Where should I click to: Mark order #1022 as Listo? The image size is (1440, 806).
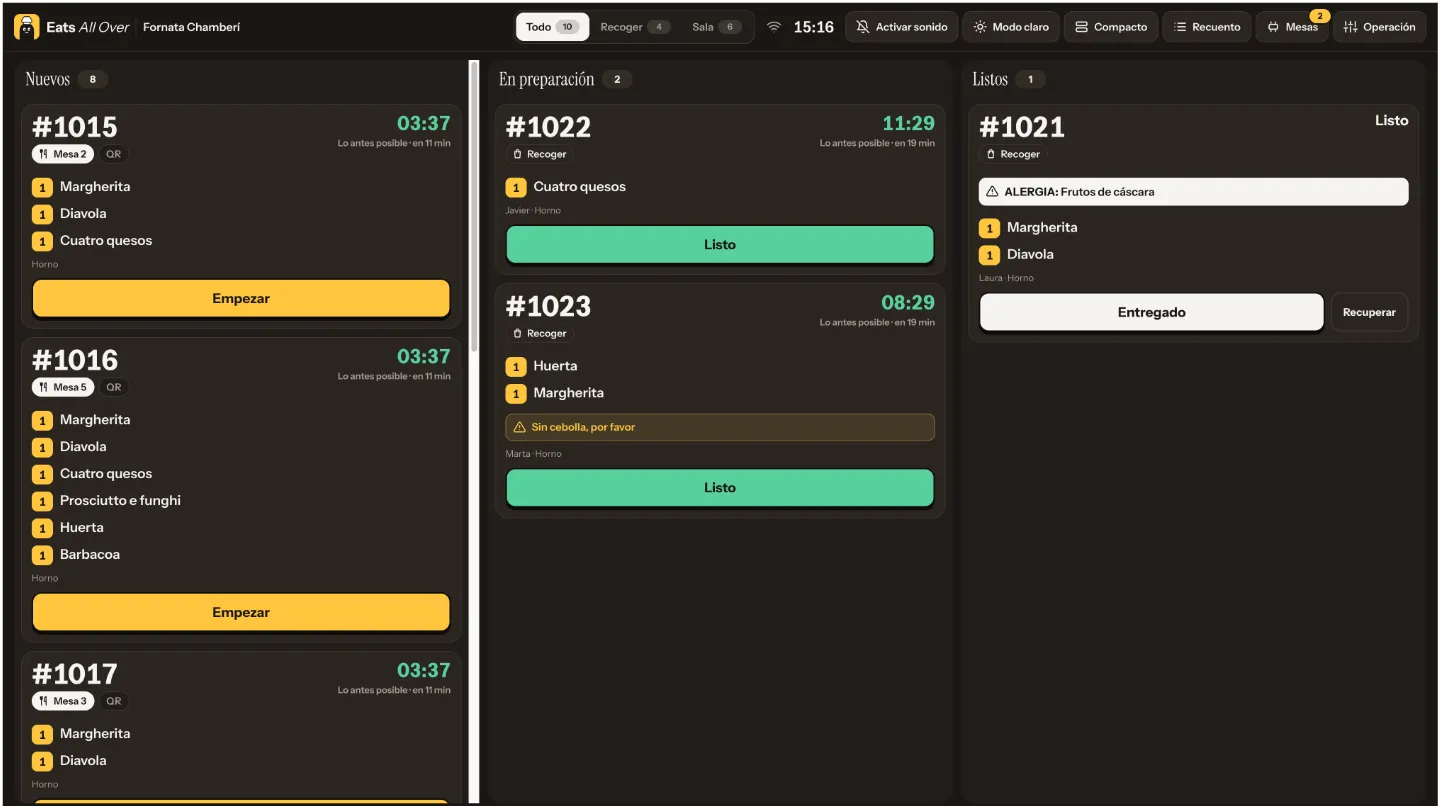pos(720,244)
